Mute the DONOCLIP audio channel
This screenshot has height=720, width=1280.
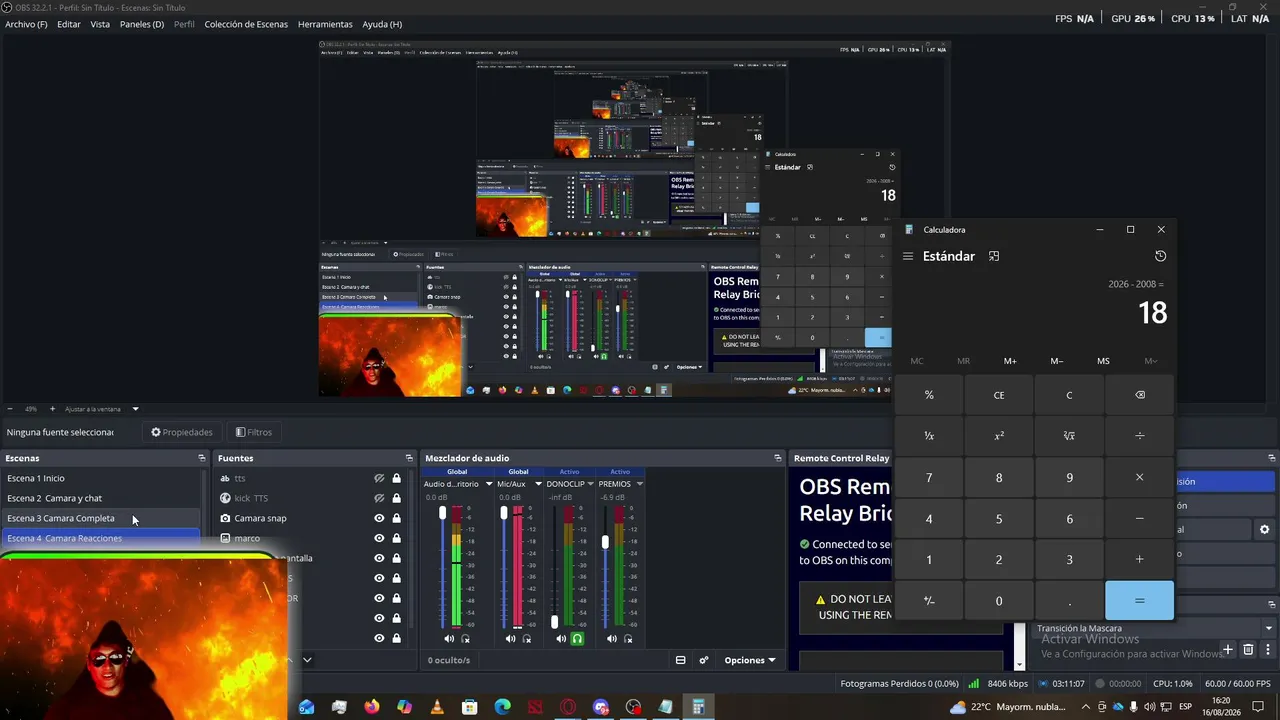click(561, 638)
